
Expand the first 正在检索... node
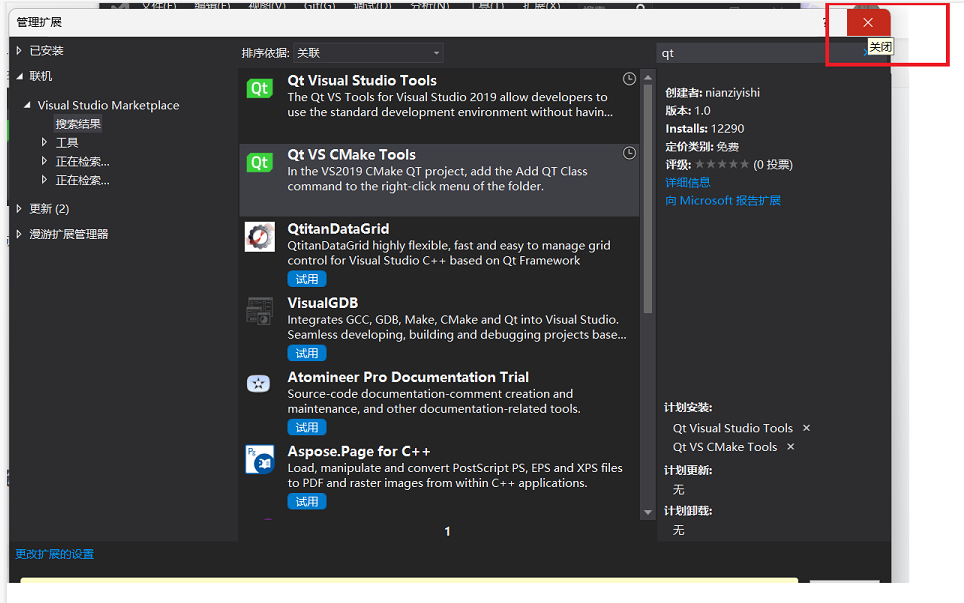click(44, 161)
